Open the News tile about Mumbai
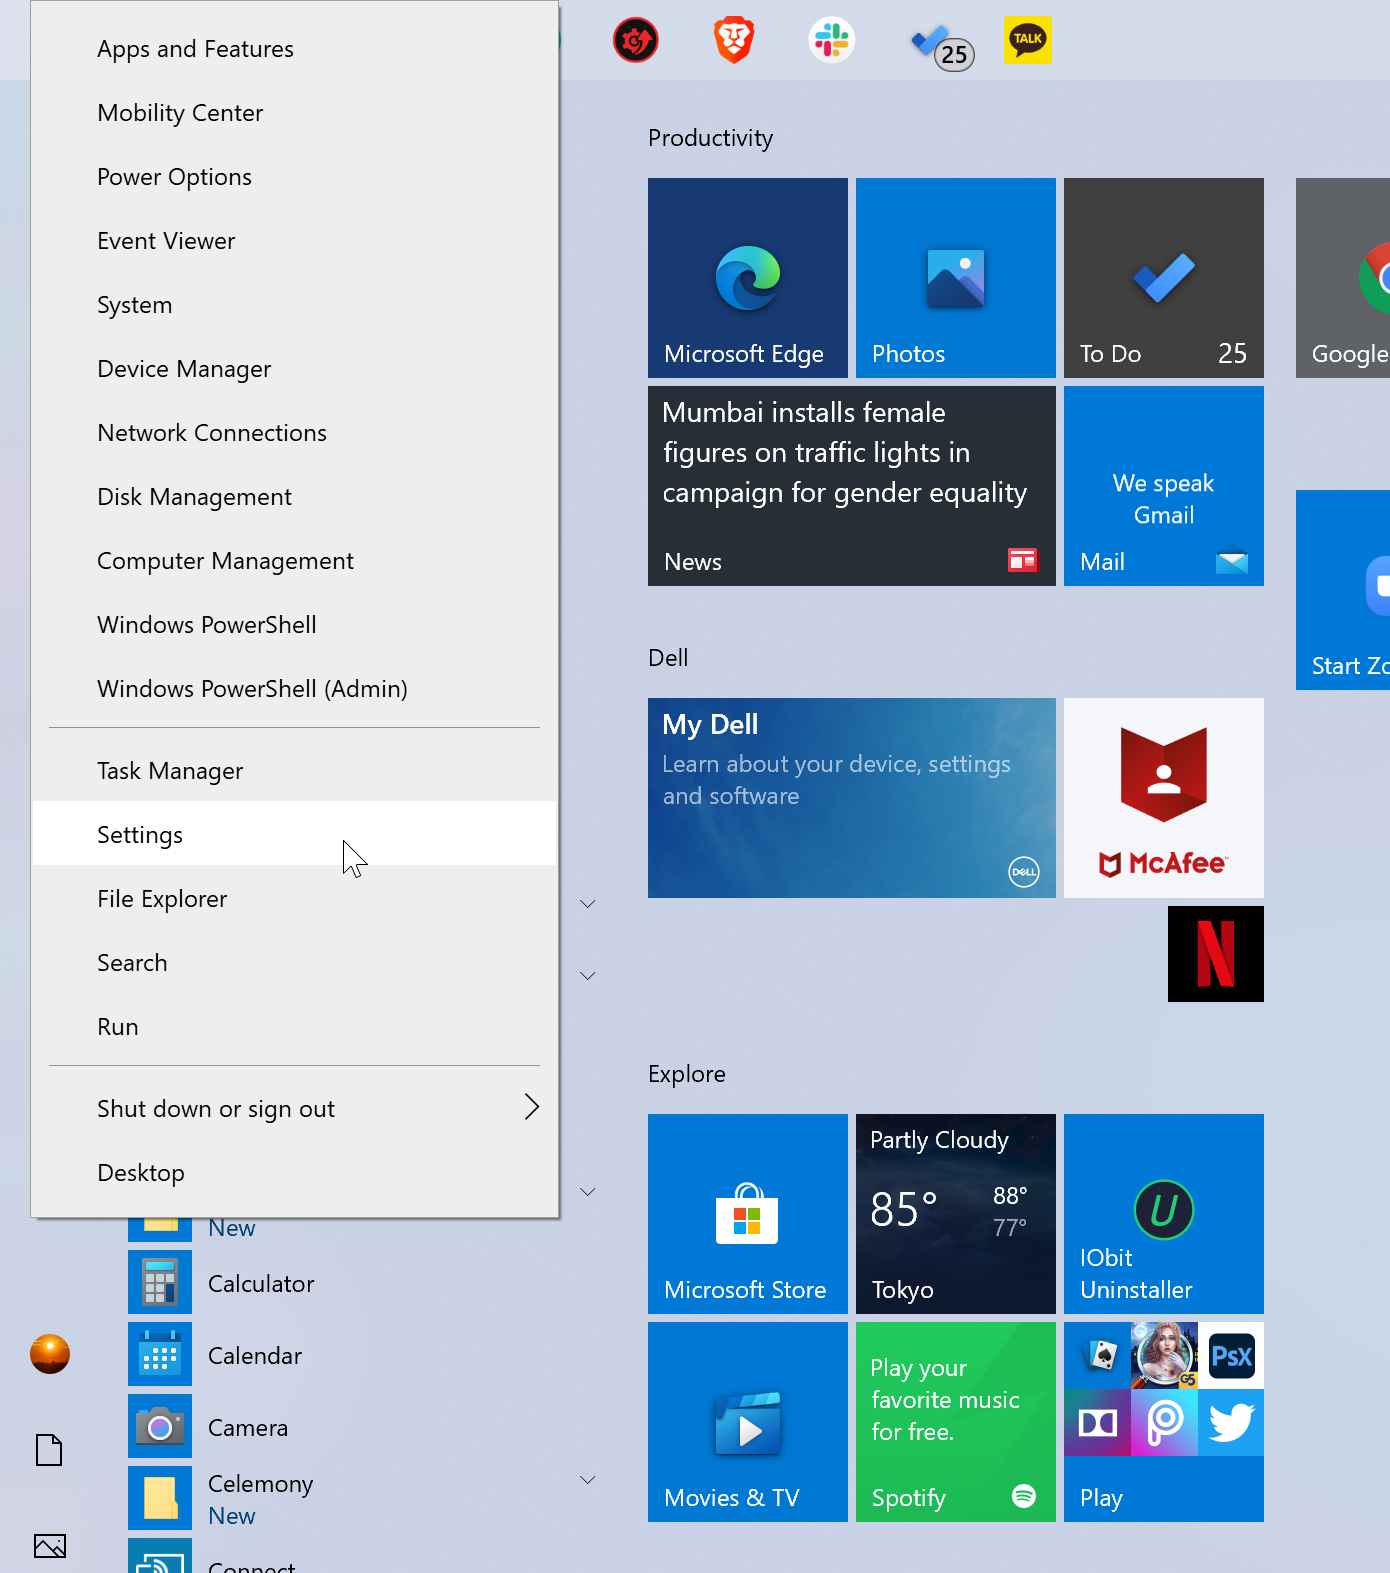Viewport: 1390px width, 1573px height. 852,486
